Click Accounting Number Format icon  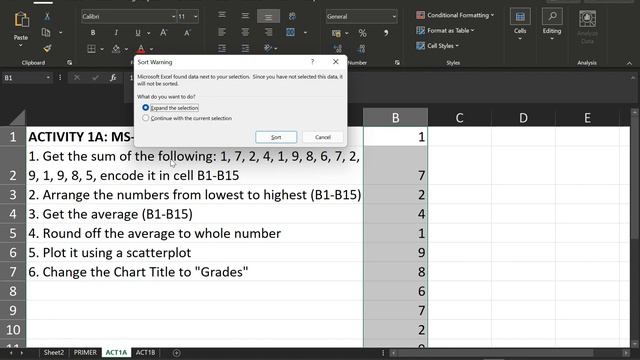[336, 33]
